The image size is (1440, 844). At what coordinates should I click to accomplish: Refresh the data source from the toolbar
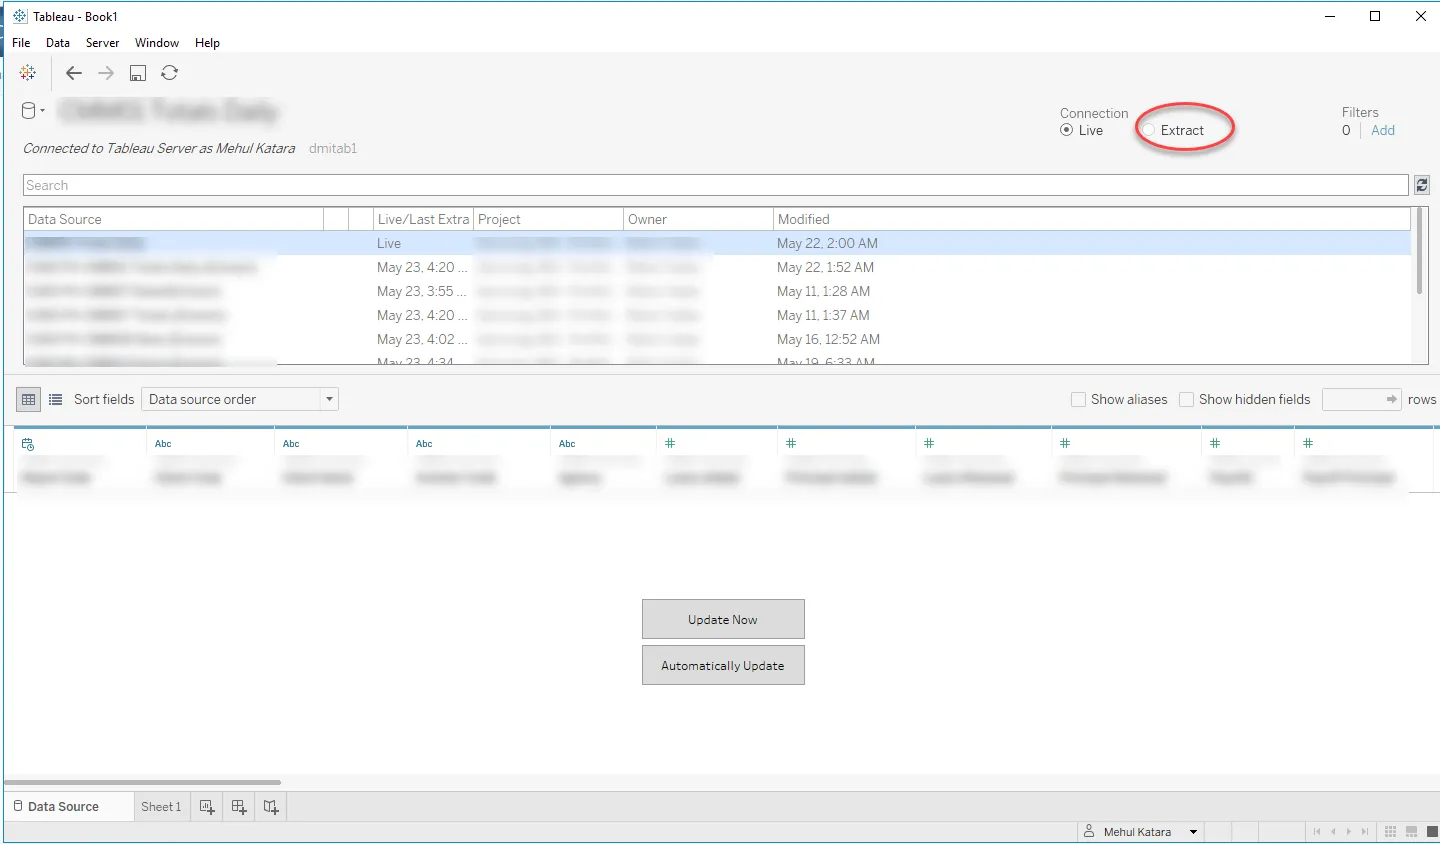point(170,73)
